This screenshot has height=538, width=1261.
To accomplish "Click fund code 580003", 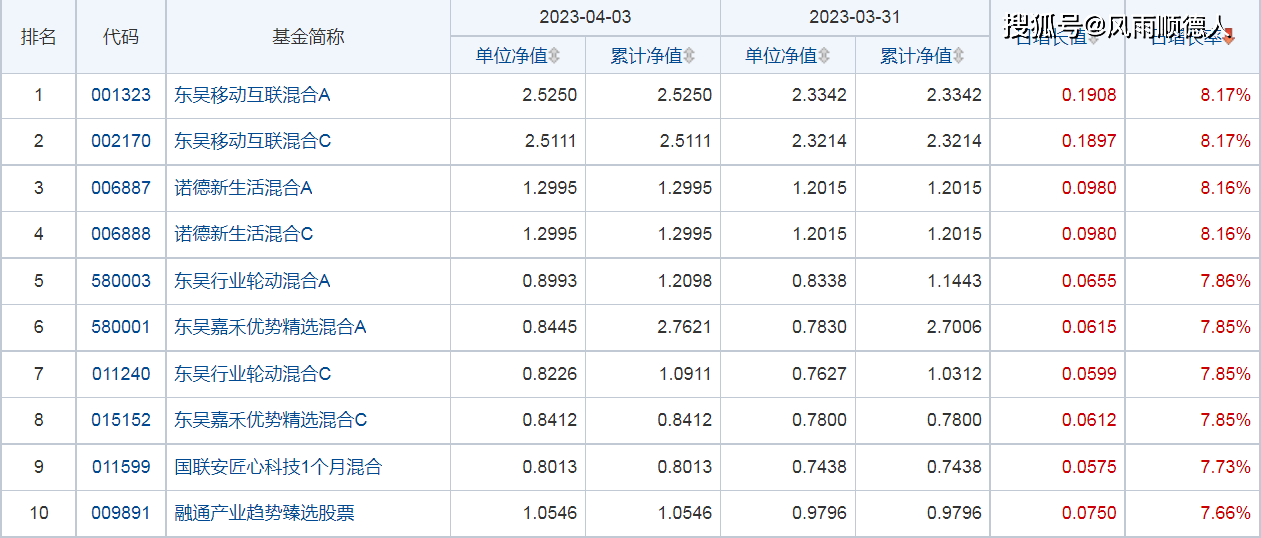I will tap(121, 281).
